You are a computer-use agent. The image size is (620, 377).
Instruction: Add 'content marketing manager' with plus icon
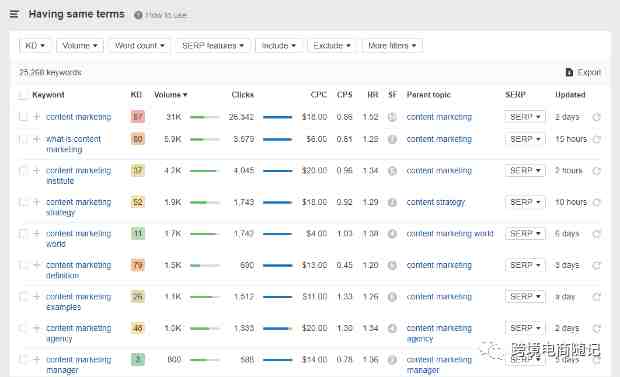tap(36, 360)
